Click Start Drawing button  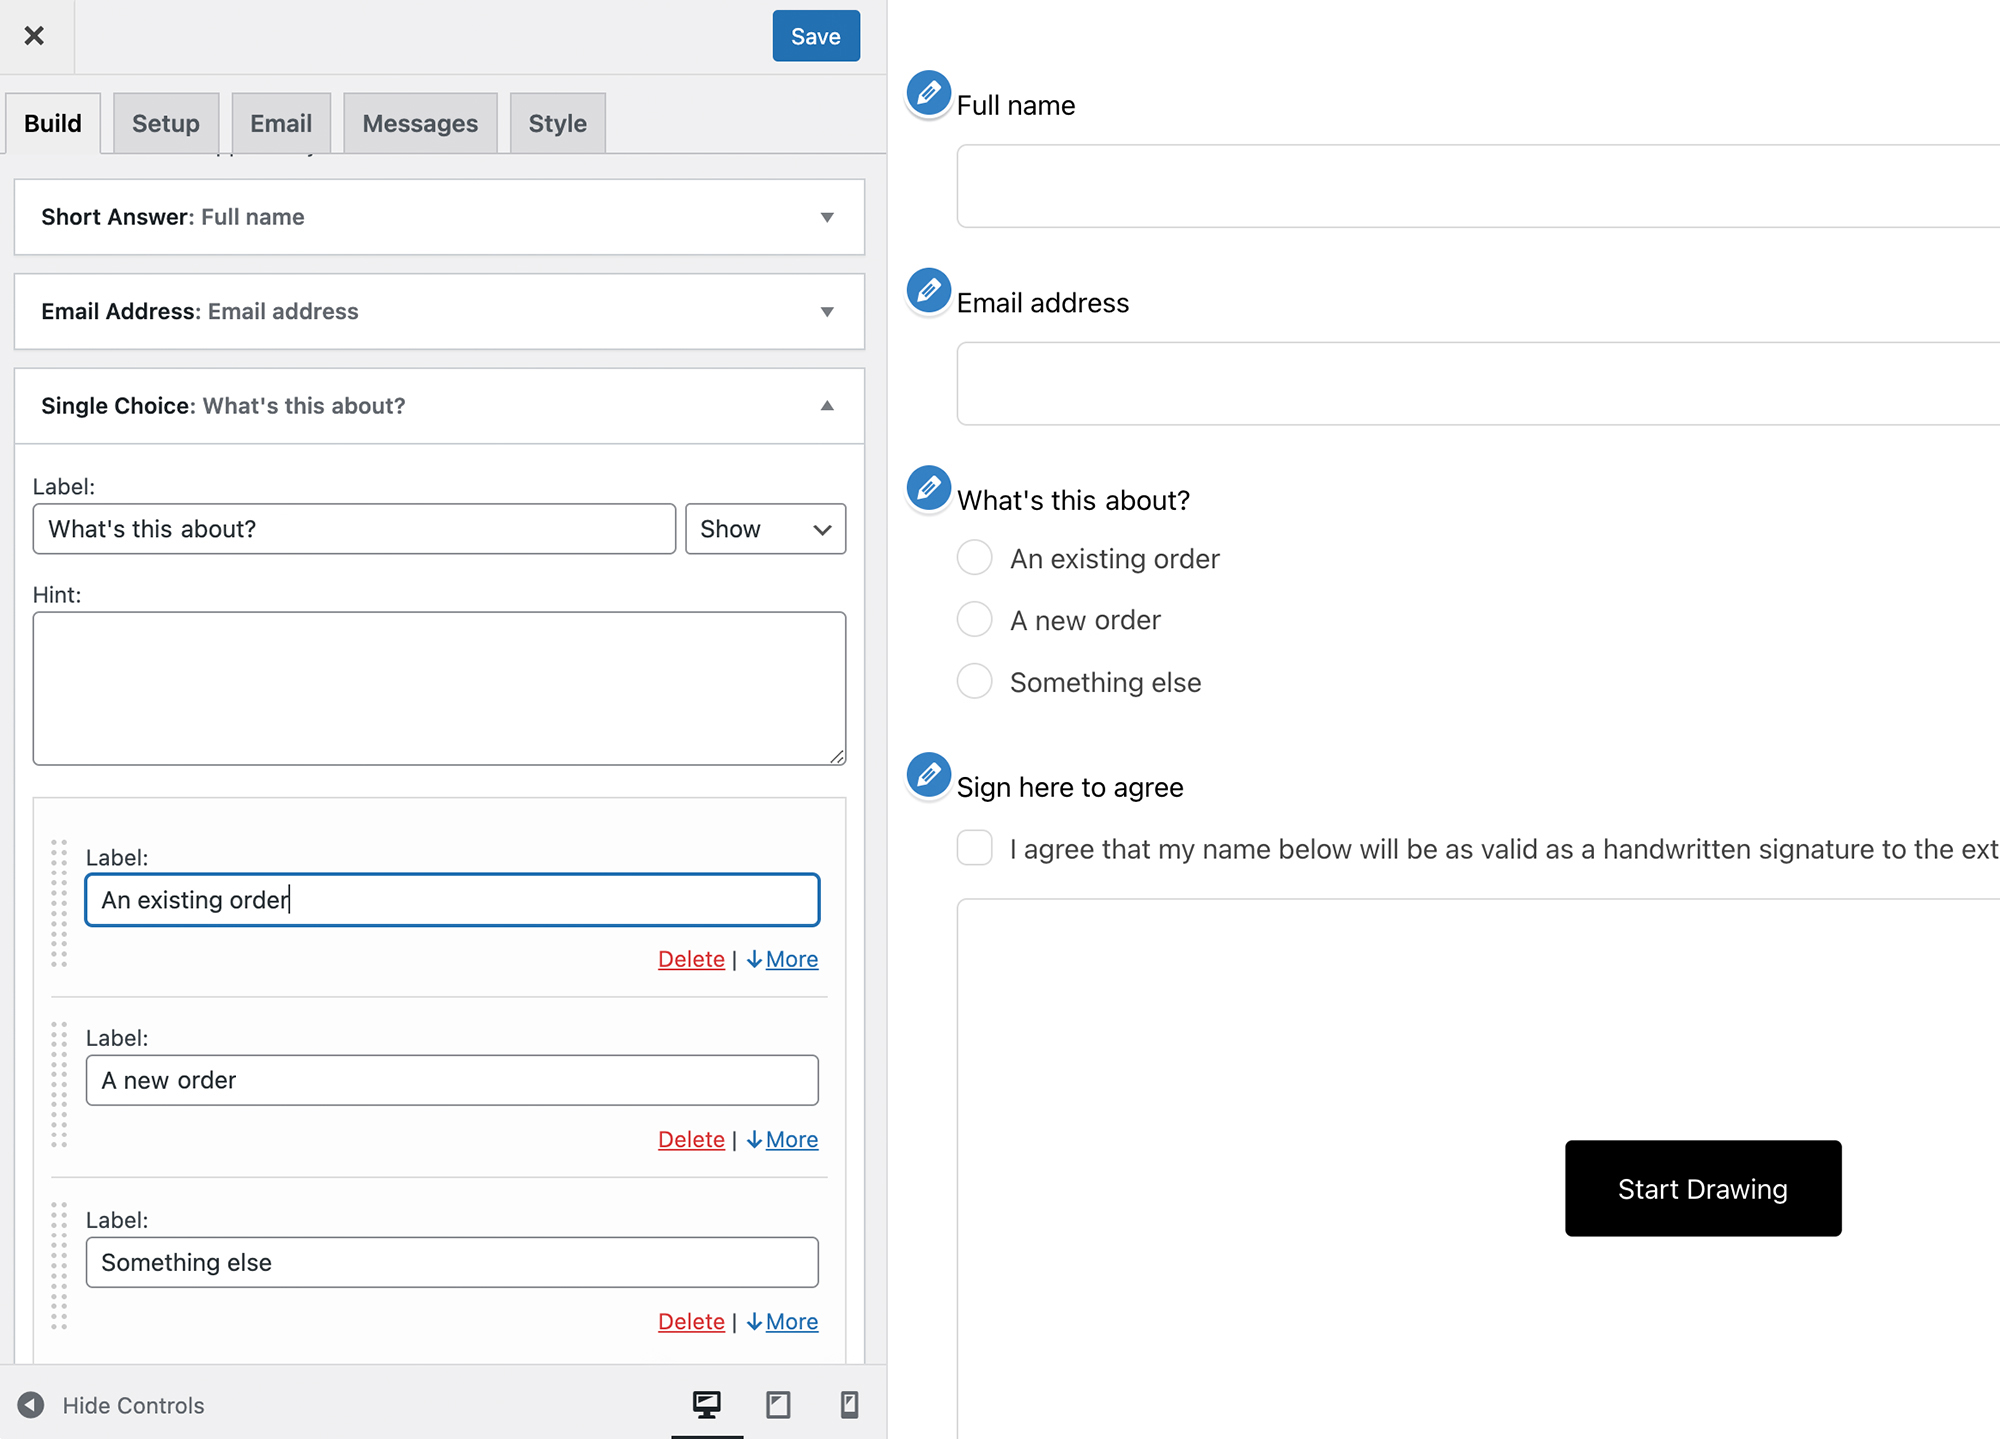tap(1703, 1188)
